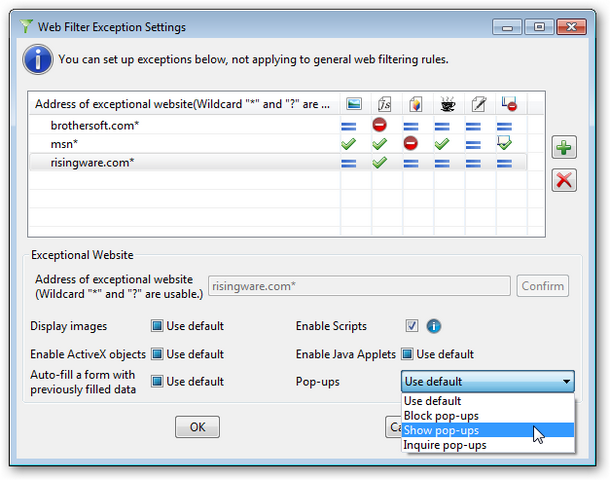Select Block pop-ups from the list
This screenshot has height=480, width=610.
pos(443,415)
